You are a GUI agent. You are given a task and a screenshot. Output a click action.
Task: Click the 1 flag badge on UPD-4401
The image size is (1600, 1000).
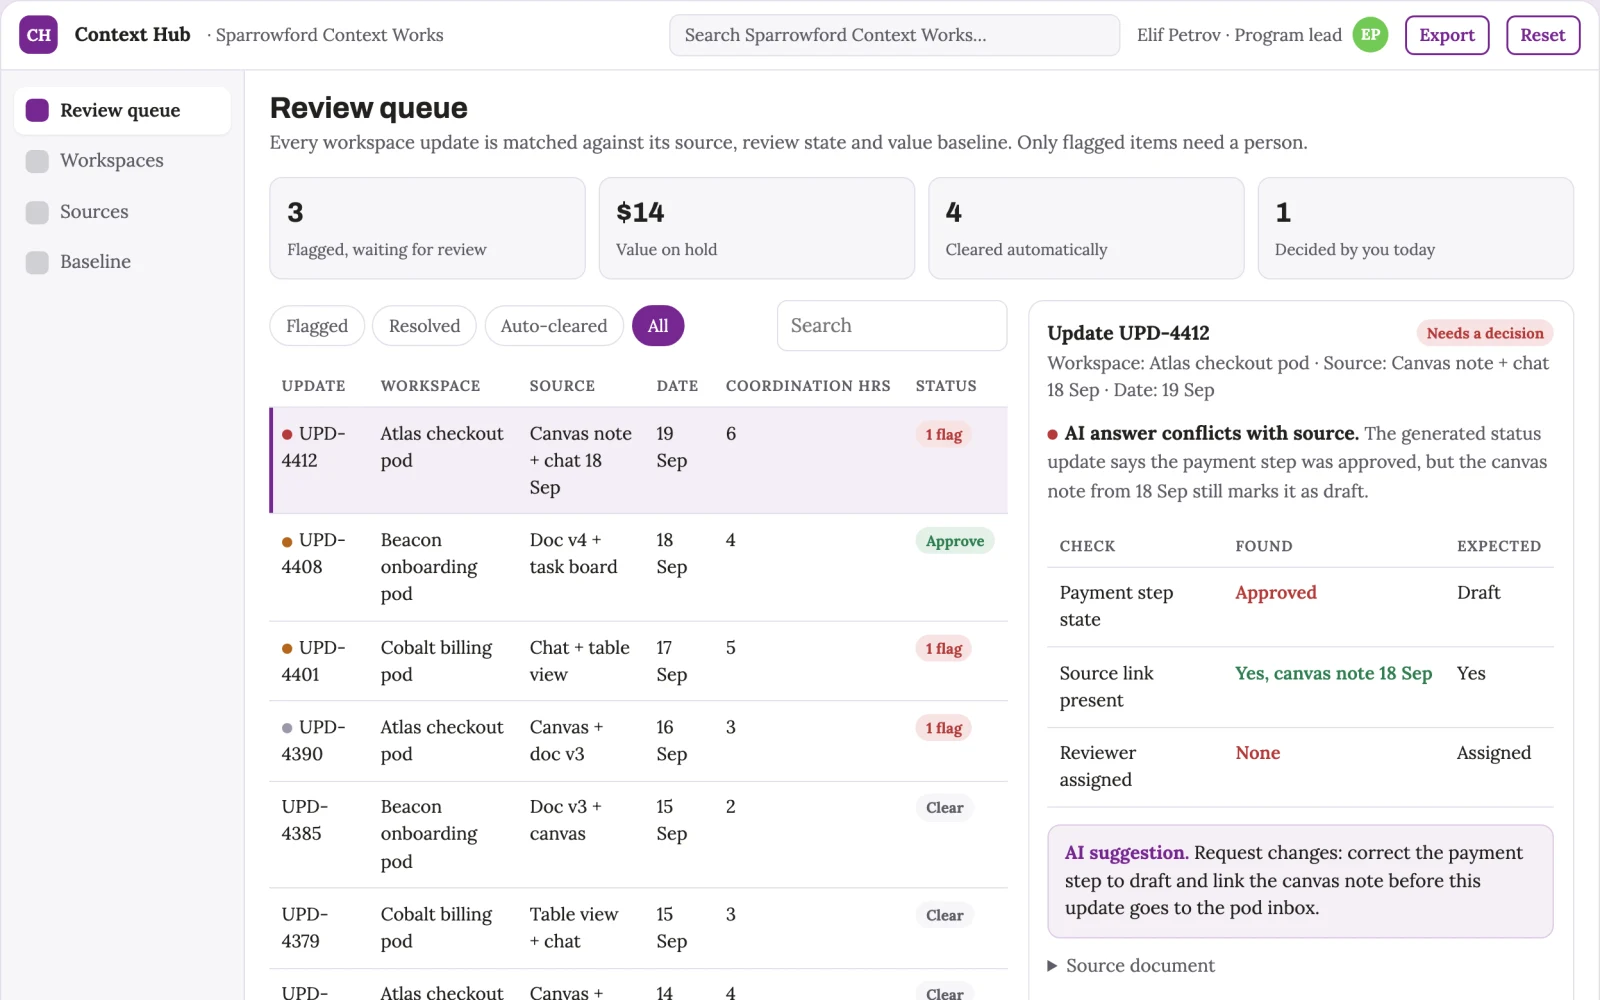tap(943, 649)
